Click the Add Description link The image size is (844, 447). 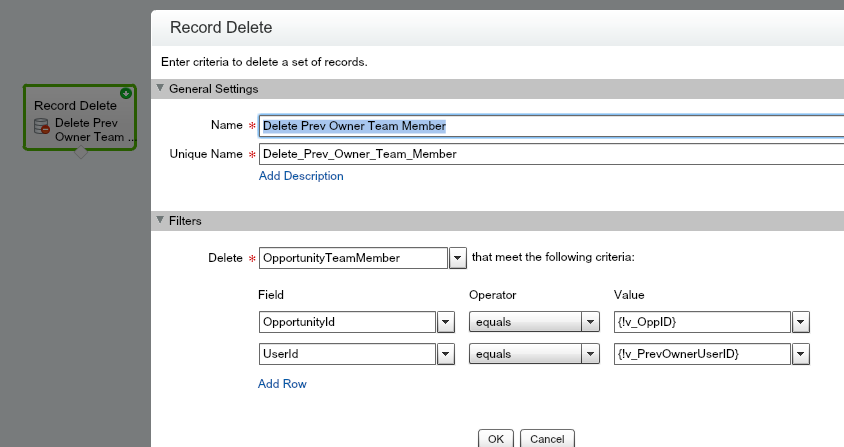tap(301, 176)
